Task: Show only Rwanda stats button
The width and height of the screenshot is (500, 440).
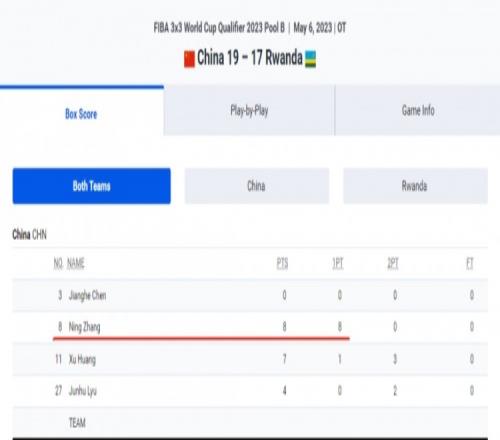Action: [x=415, y=186]
